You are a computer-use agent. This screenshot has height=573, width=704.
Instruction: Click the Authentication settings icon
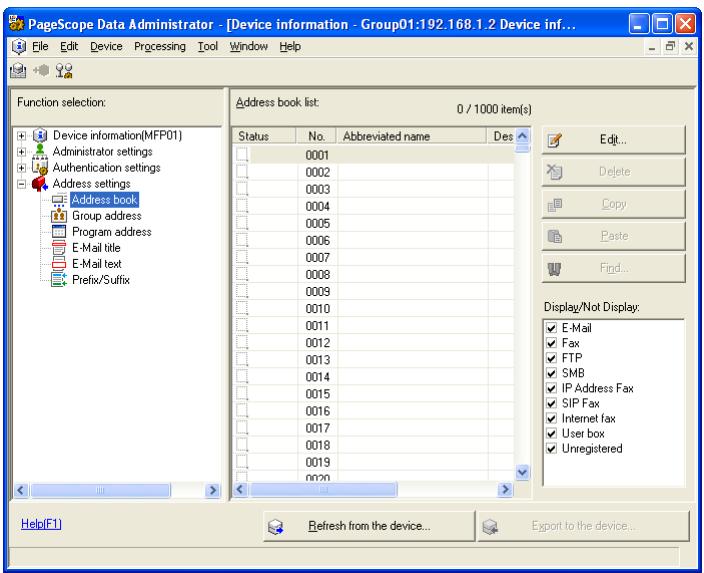click(x=40, y=167)
